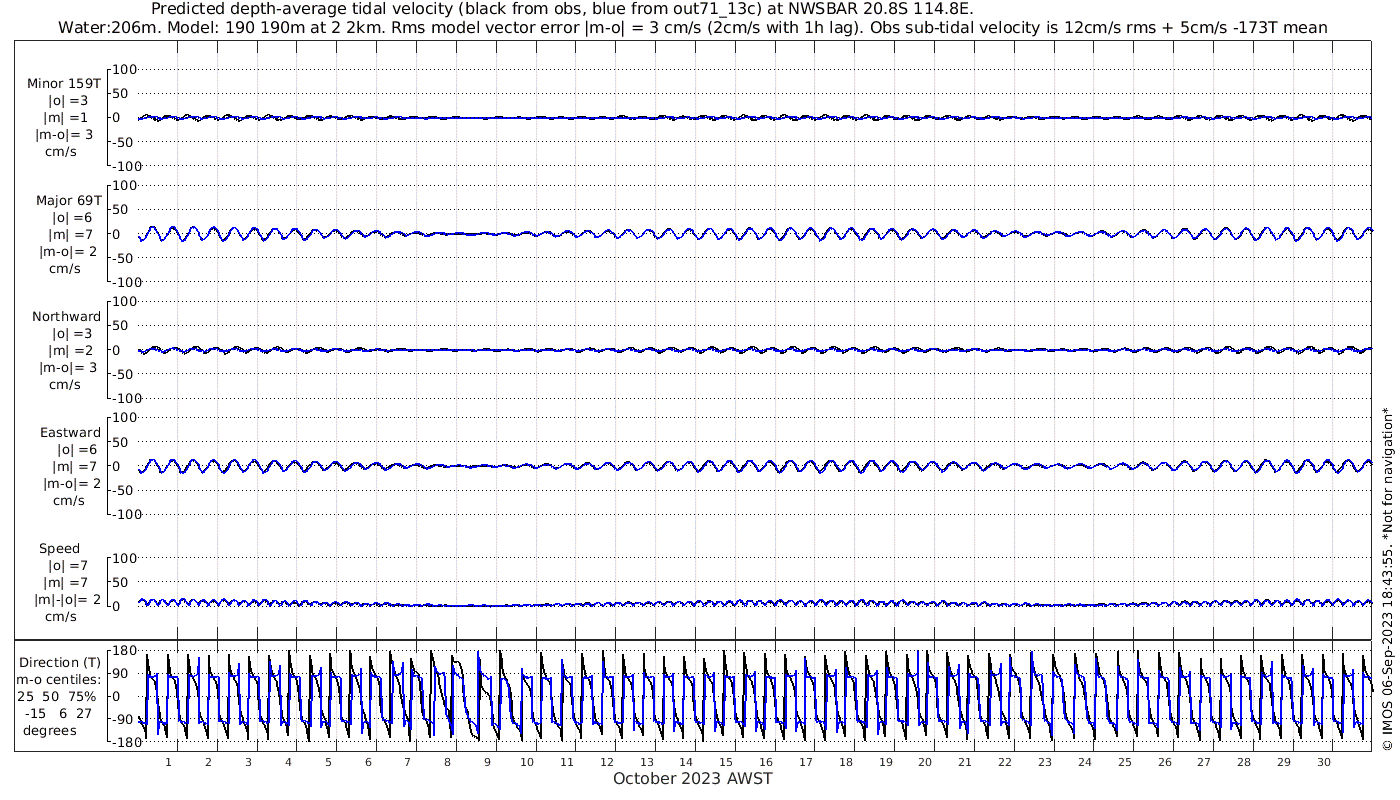Click "|o| =3" under Minor 159T
Screen dimensions: 1400x800
[x=68, y=101]
